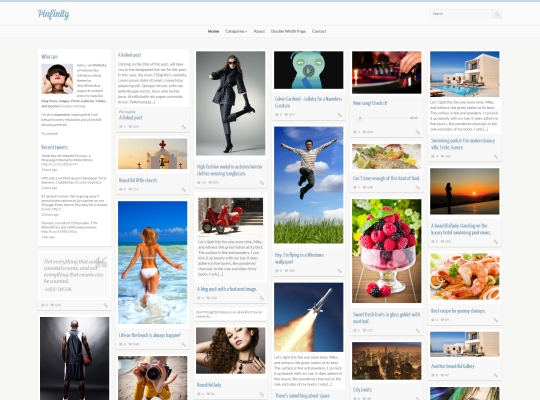540x400 pixels.
Task: Open 'Swimming pool at the modern luxury villa' title
Action: coord(463,144)
